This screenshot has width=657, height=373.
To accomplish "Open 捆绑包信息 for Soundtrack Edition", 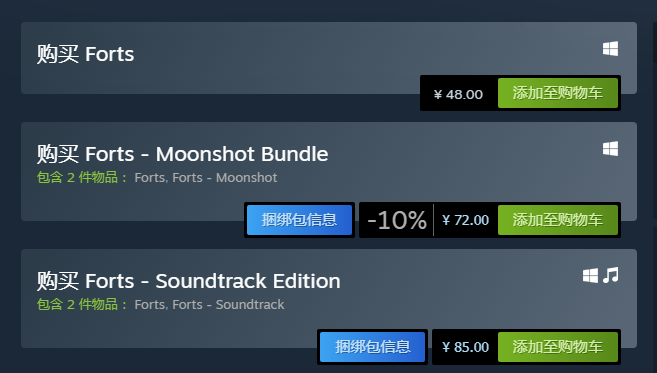I will [x=372, y=347].
